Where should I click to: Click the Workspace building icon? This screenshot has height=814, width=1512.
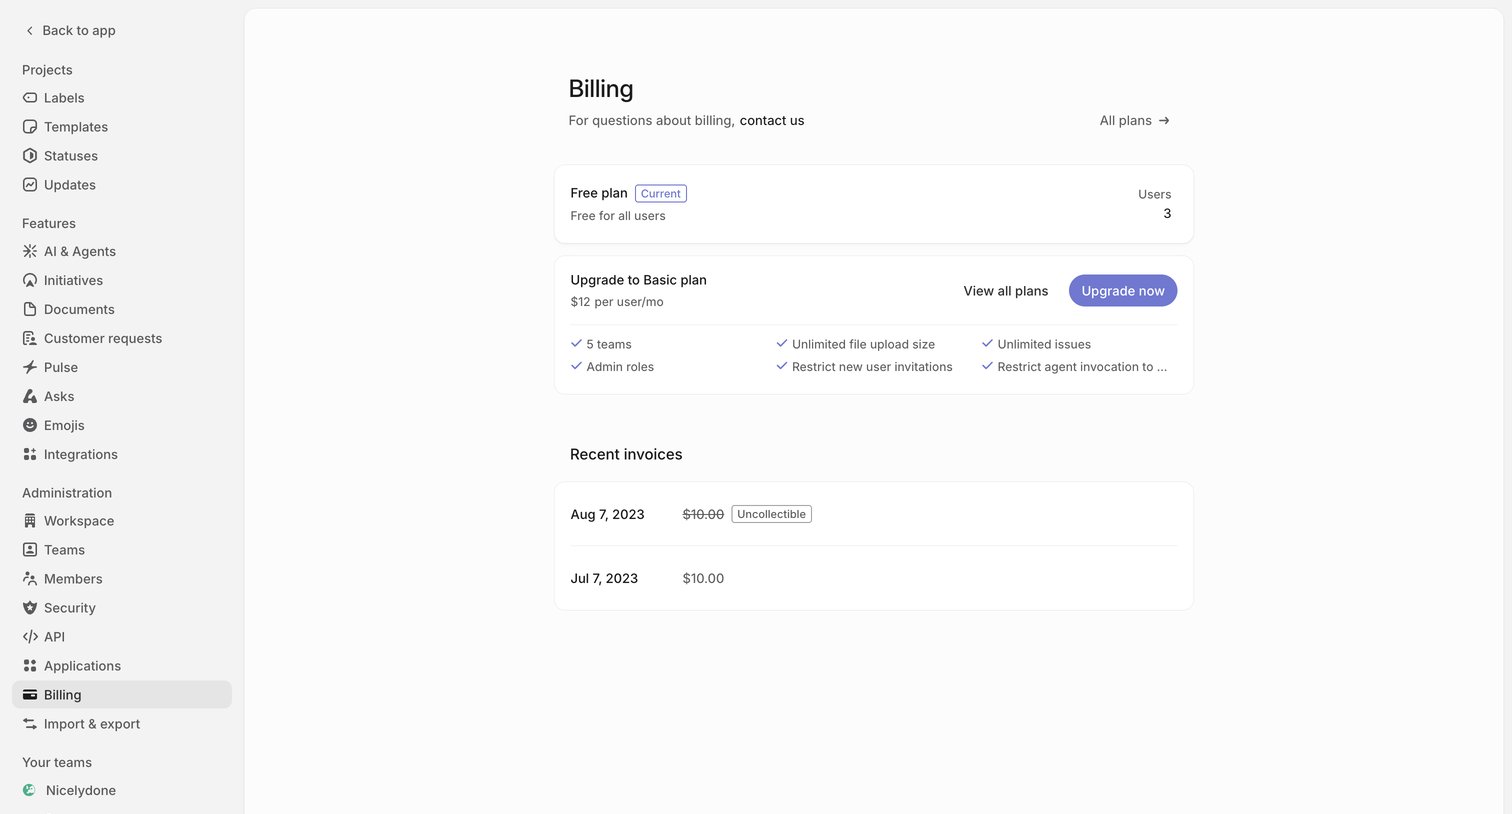(30, 521)
